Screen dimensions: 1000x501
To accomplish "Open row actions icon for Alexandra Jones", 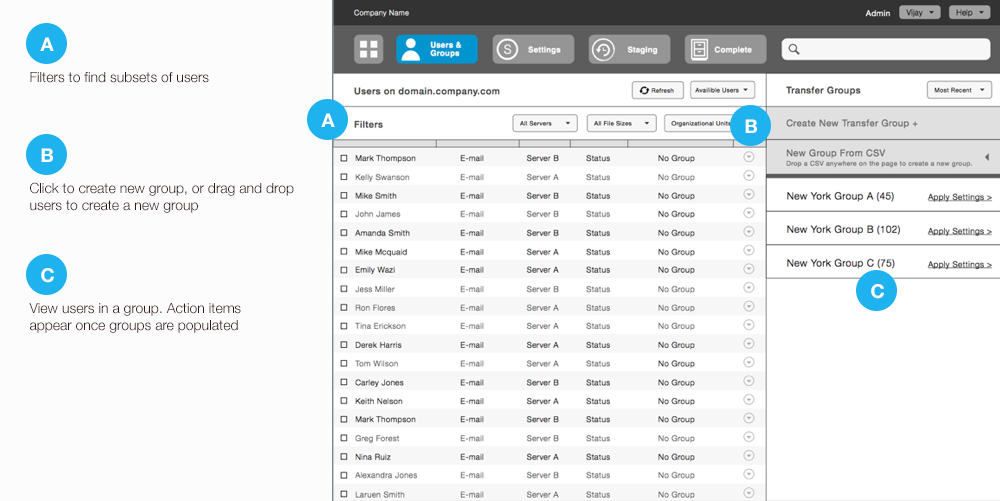I will (x=749, y=474).
